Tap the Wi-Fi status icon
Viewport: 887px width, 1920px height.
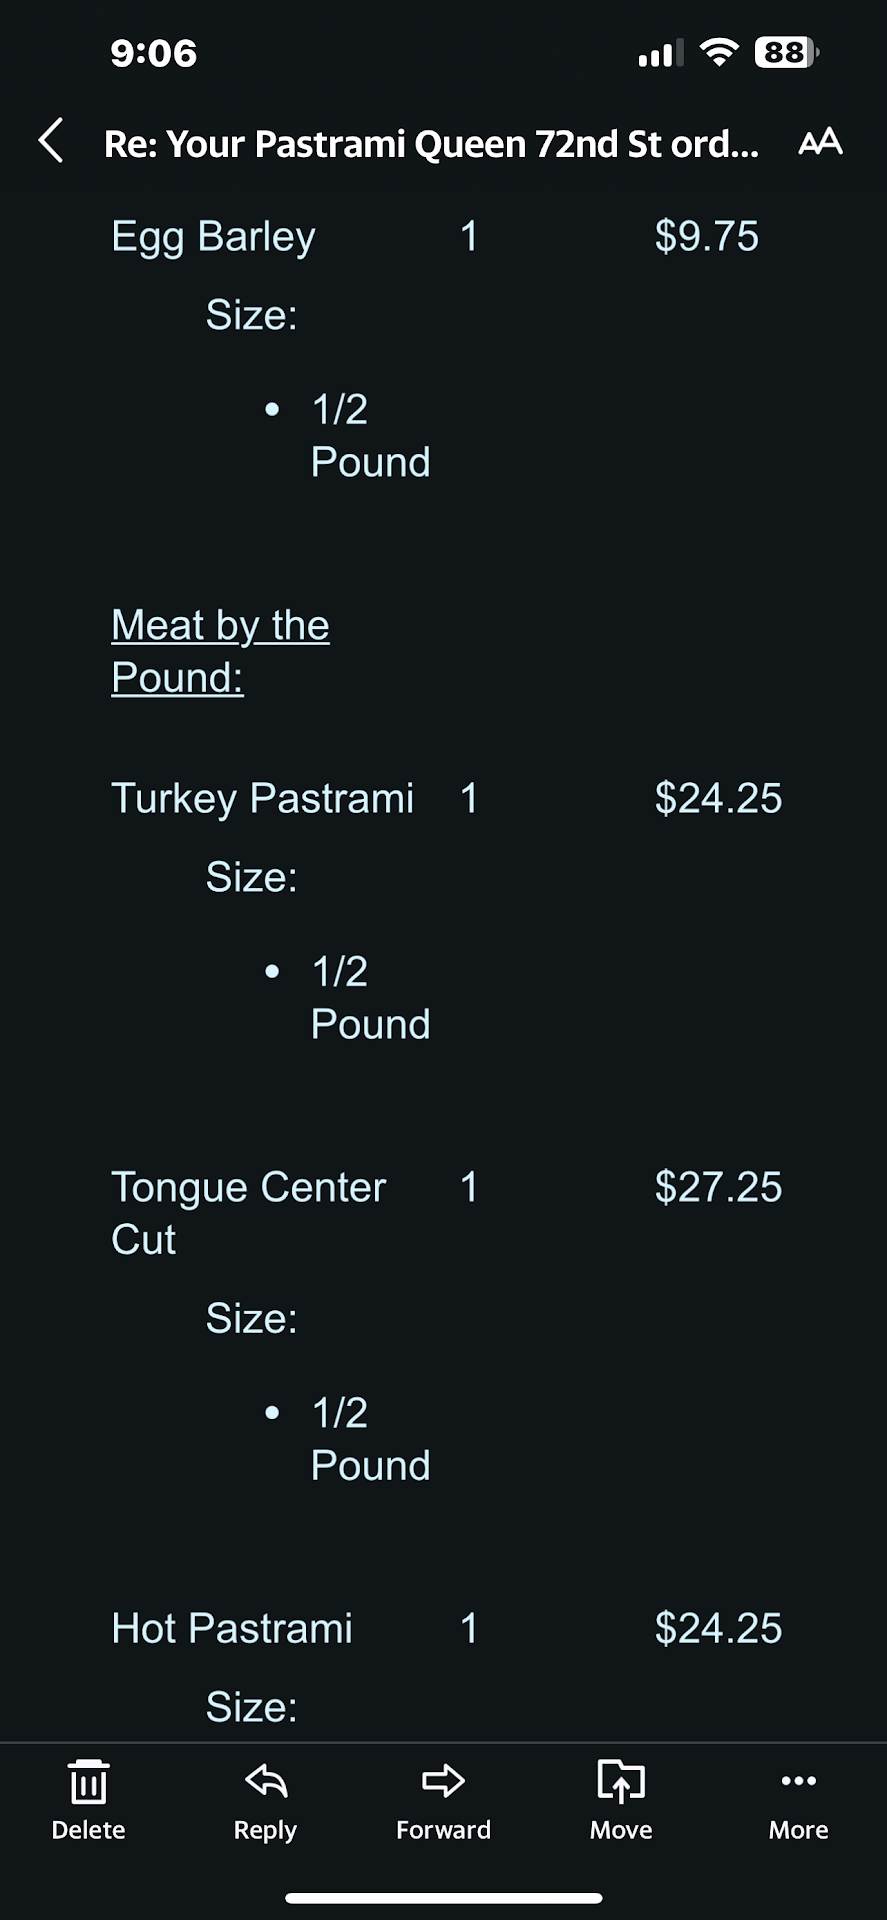click(718, 52)
